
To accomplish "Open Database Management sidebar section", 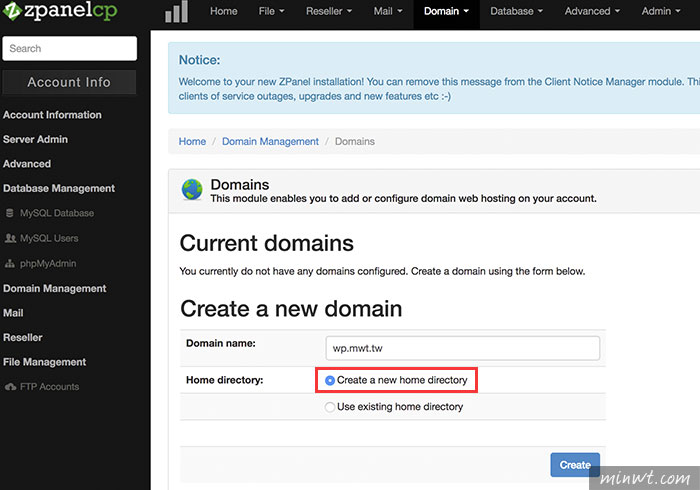I will click(x=59, y=188).
